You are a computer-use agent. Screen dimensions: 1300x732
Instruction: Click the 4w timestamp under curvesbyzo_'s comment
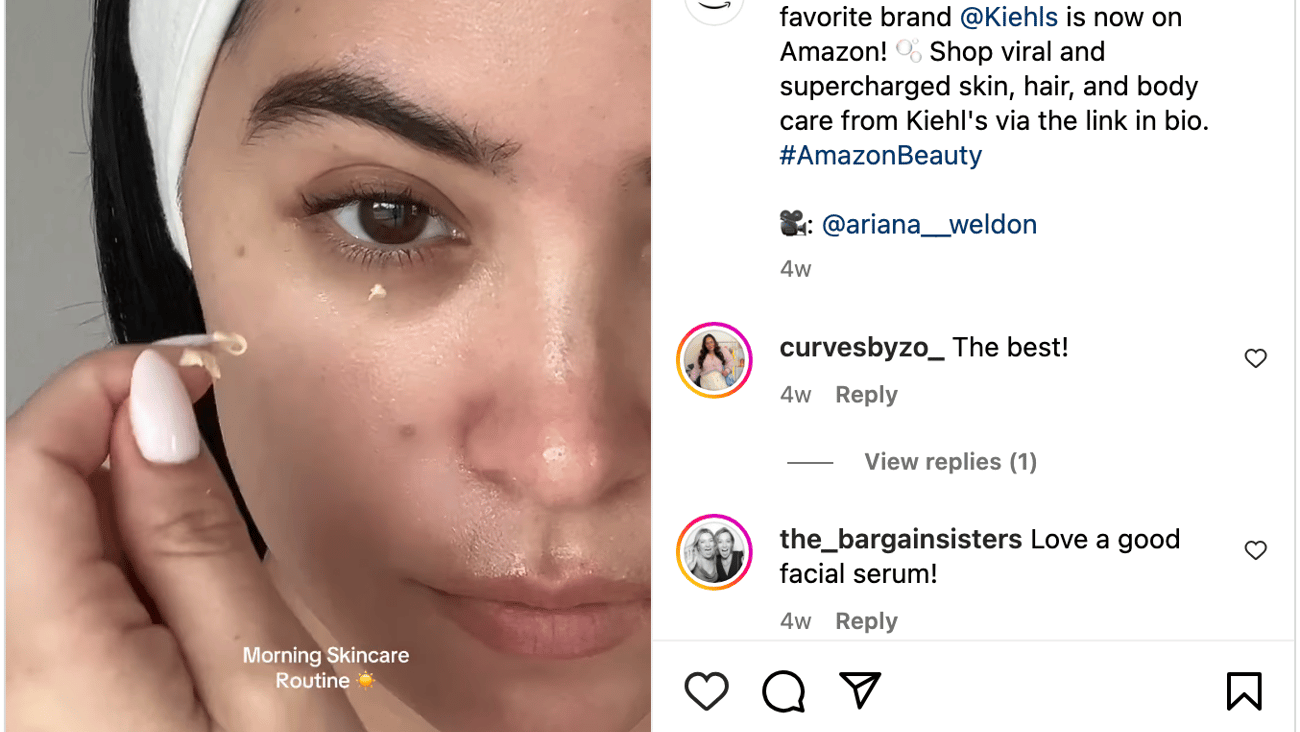point(795,394)
